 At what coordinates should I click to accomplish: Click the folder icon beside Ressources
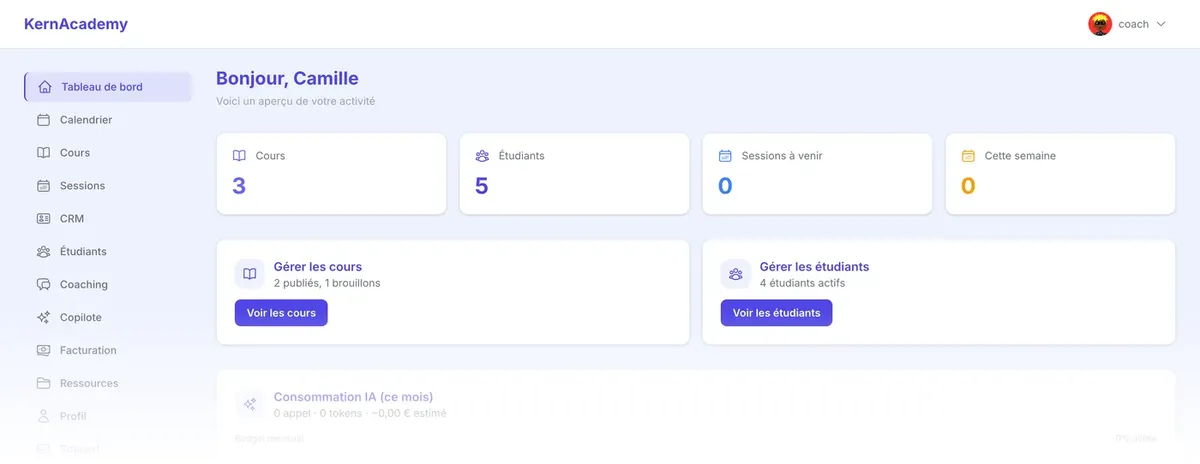point(43,384)
